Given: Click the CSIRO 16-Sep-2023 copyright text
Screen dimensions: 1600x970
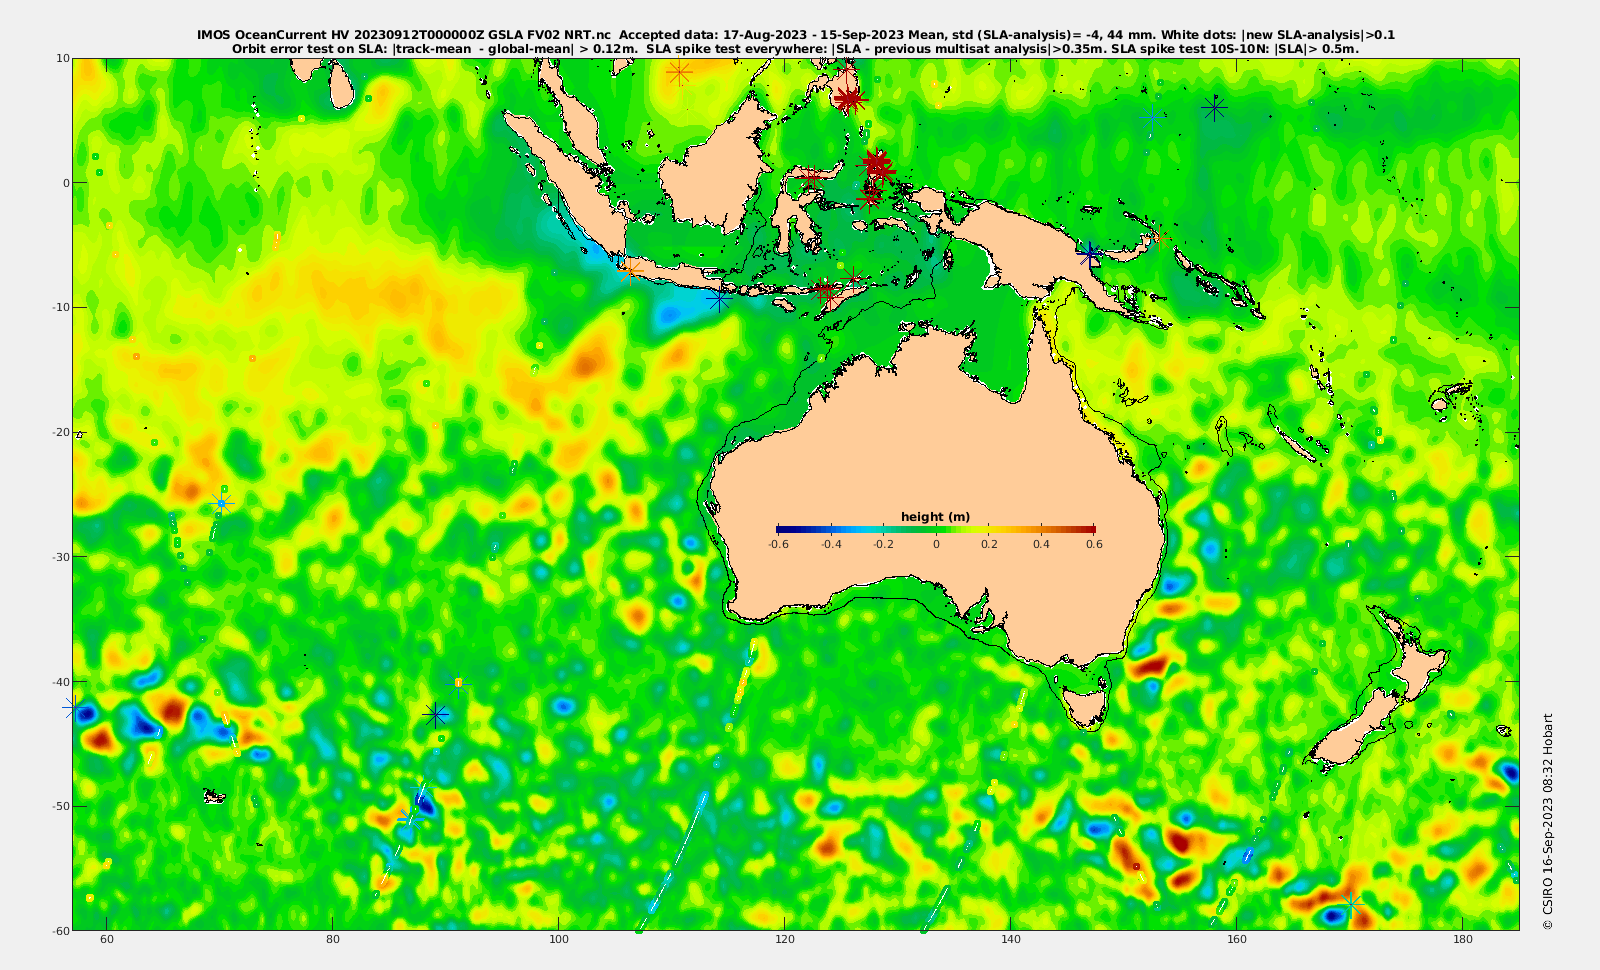Looking at the screenshot, I should click(1548, 821).
